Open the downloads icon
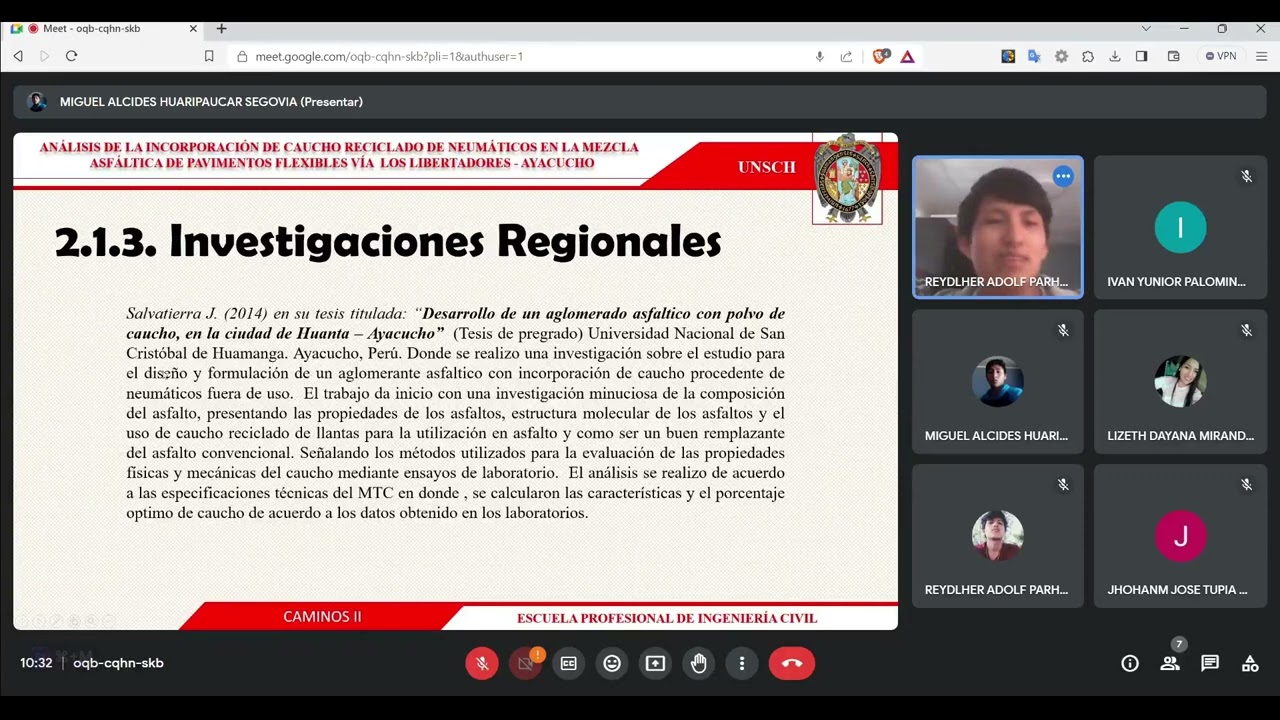This screenshot has width=1280, height=720. 1115,56
